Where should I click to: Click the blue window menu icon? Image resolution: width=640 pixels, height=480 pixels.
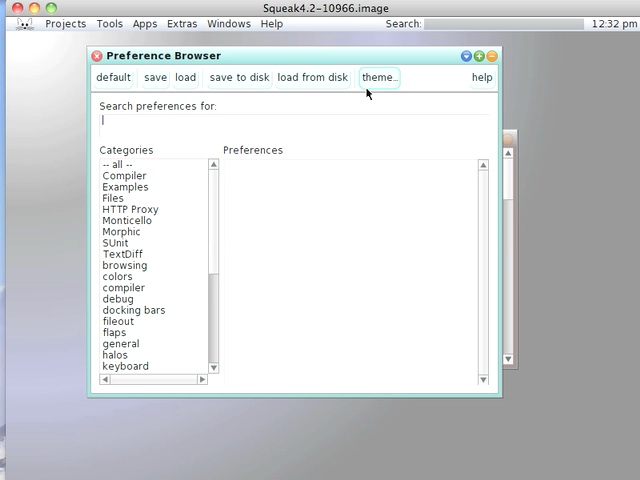pyautogui.click(x=466, y=56)
